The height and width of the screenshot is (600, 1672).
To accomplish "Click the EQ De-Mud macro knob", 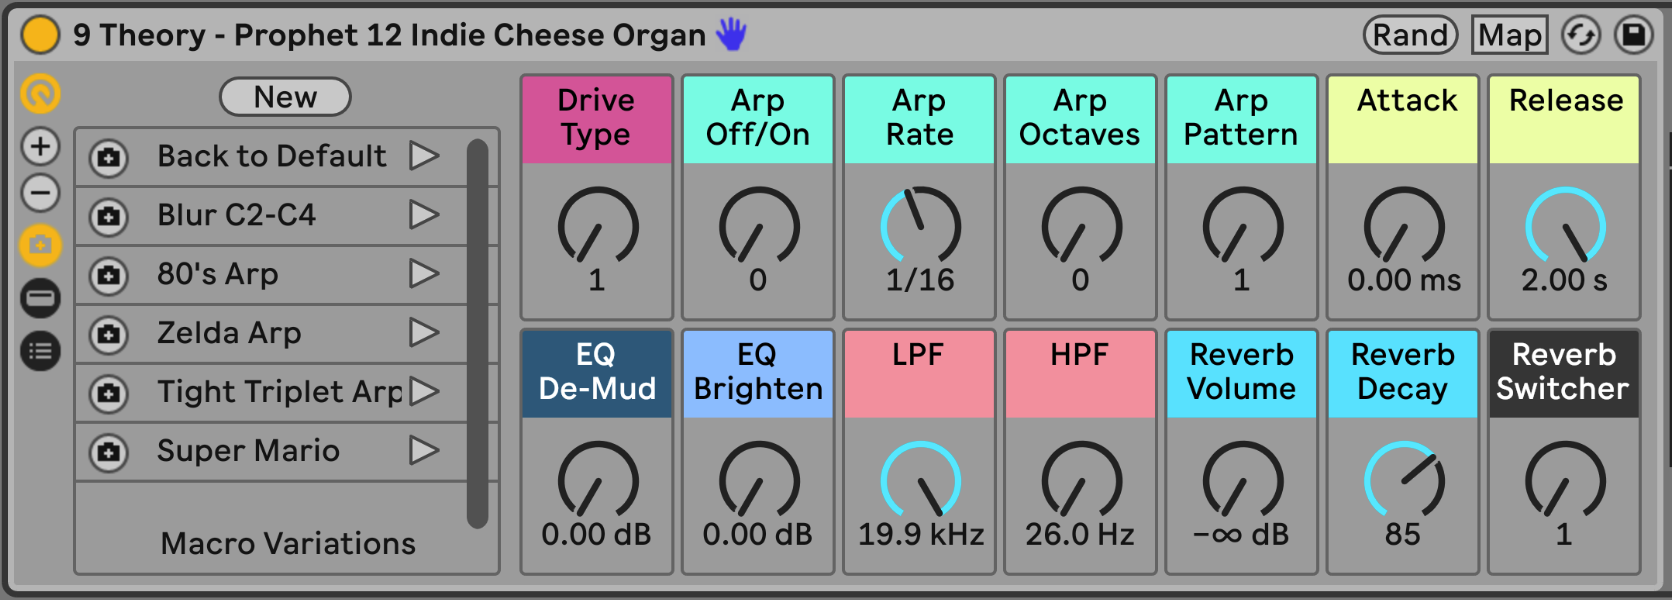I will 598,481.
